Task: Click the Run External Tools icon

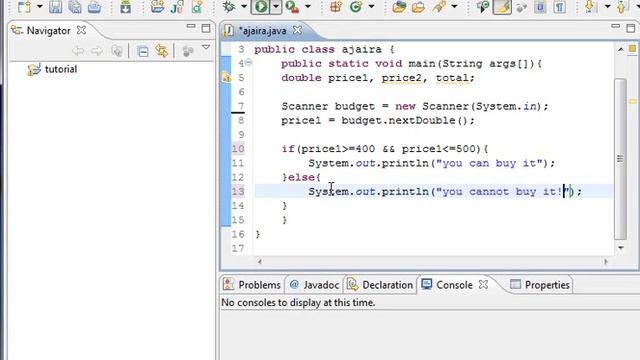Action: click(292, 7)
